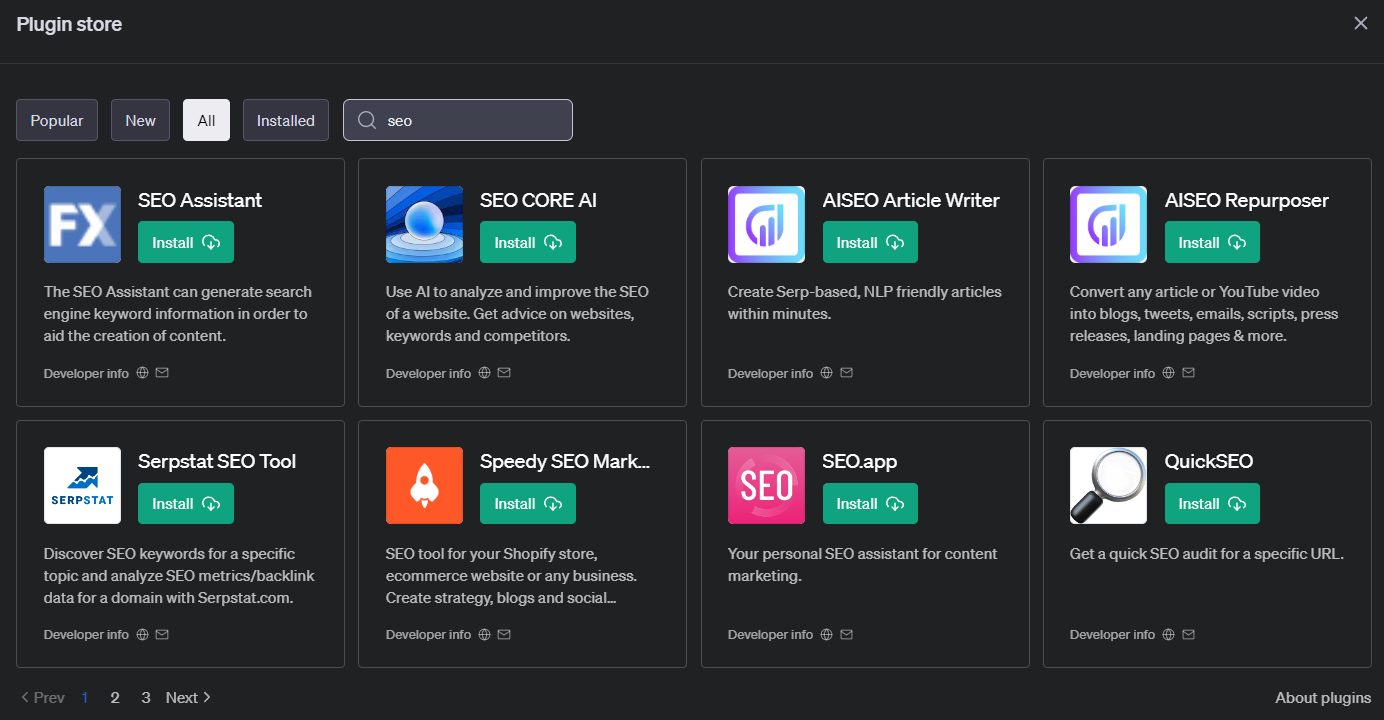Image resolution: width=1384 pixels, height=720 pixels.
Task: Open the AISEO Repurposer developer website globe icon
Action: pos(1169,373)
